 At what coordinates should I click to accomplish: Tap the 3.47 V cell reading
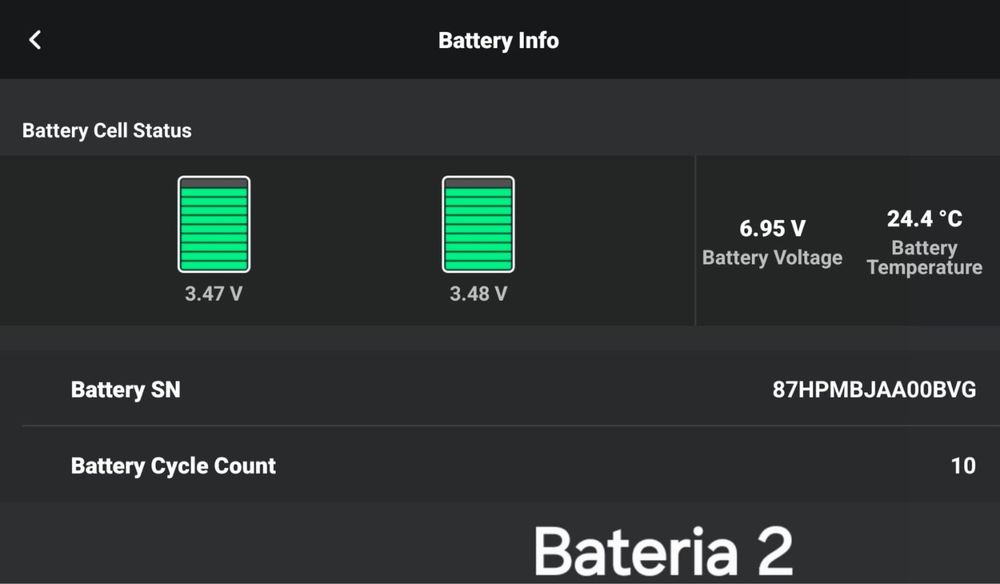[213, 294]
